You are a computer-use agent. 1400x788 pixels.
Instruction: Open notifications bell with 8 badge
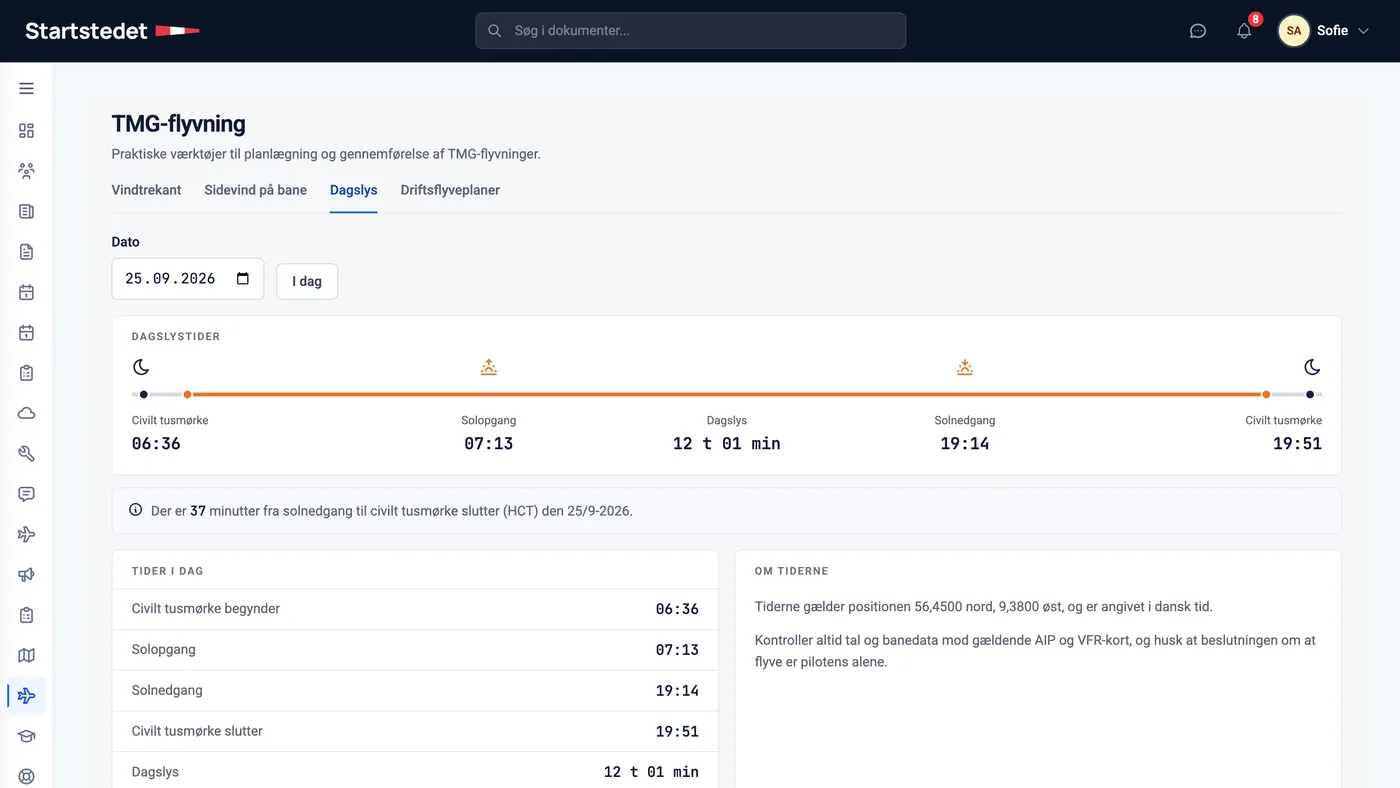tap(1245, 31)
